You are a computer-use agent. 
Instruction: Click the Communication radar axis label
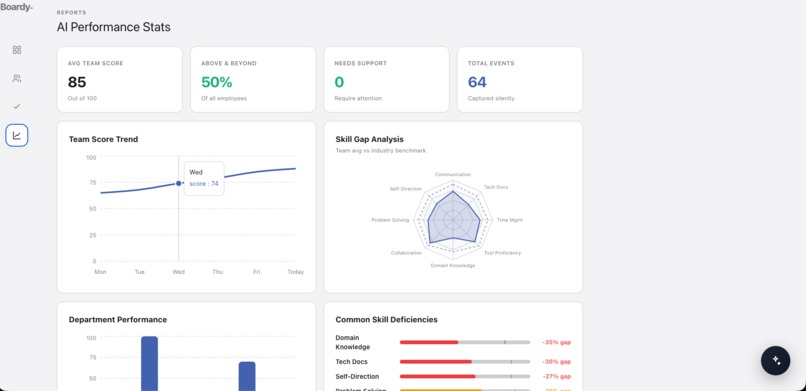point(453,175)
